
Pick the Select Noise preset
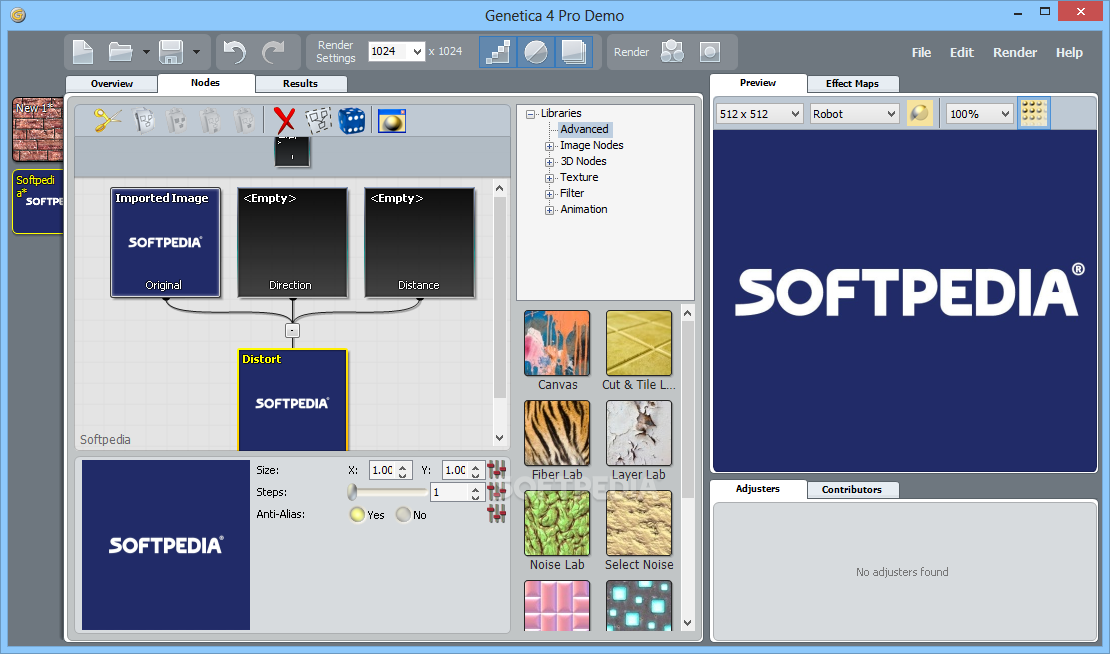click(639, 523)
